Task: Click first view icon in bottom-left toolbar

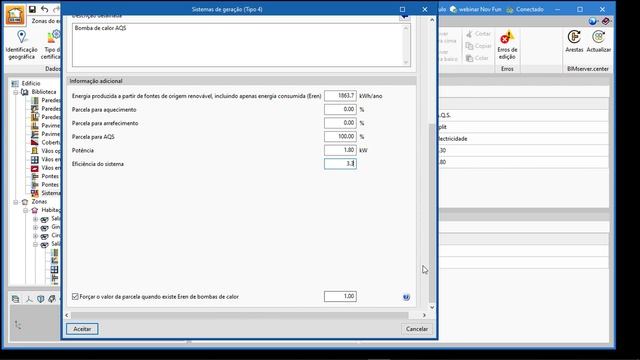Action: pyautogui.click(x=16, y=299)
